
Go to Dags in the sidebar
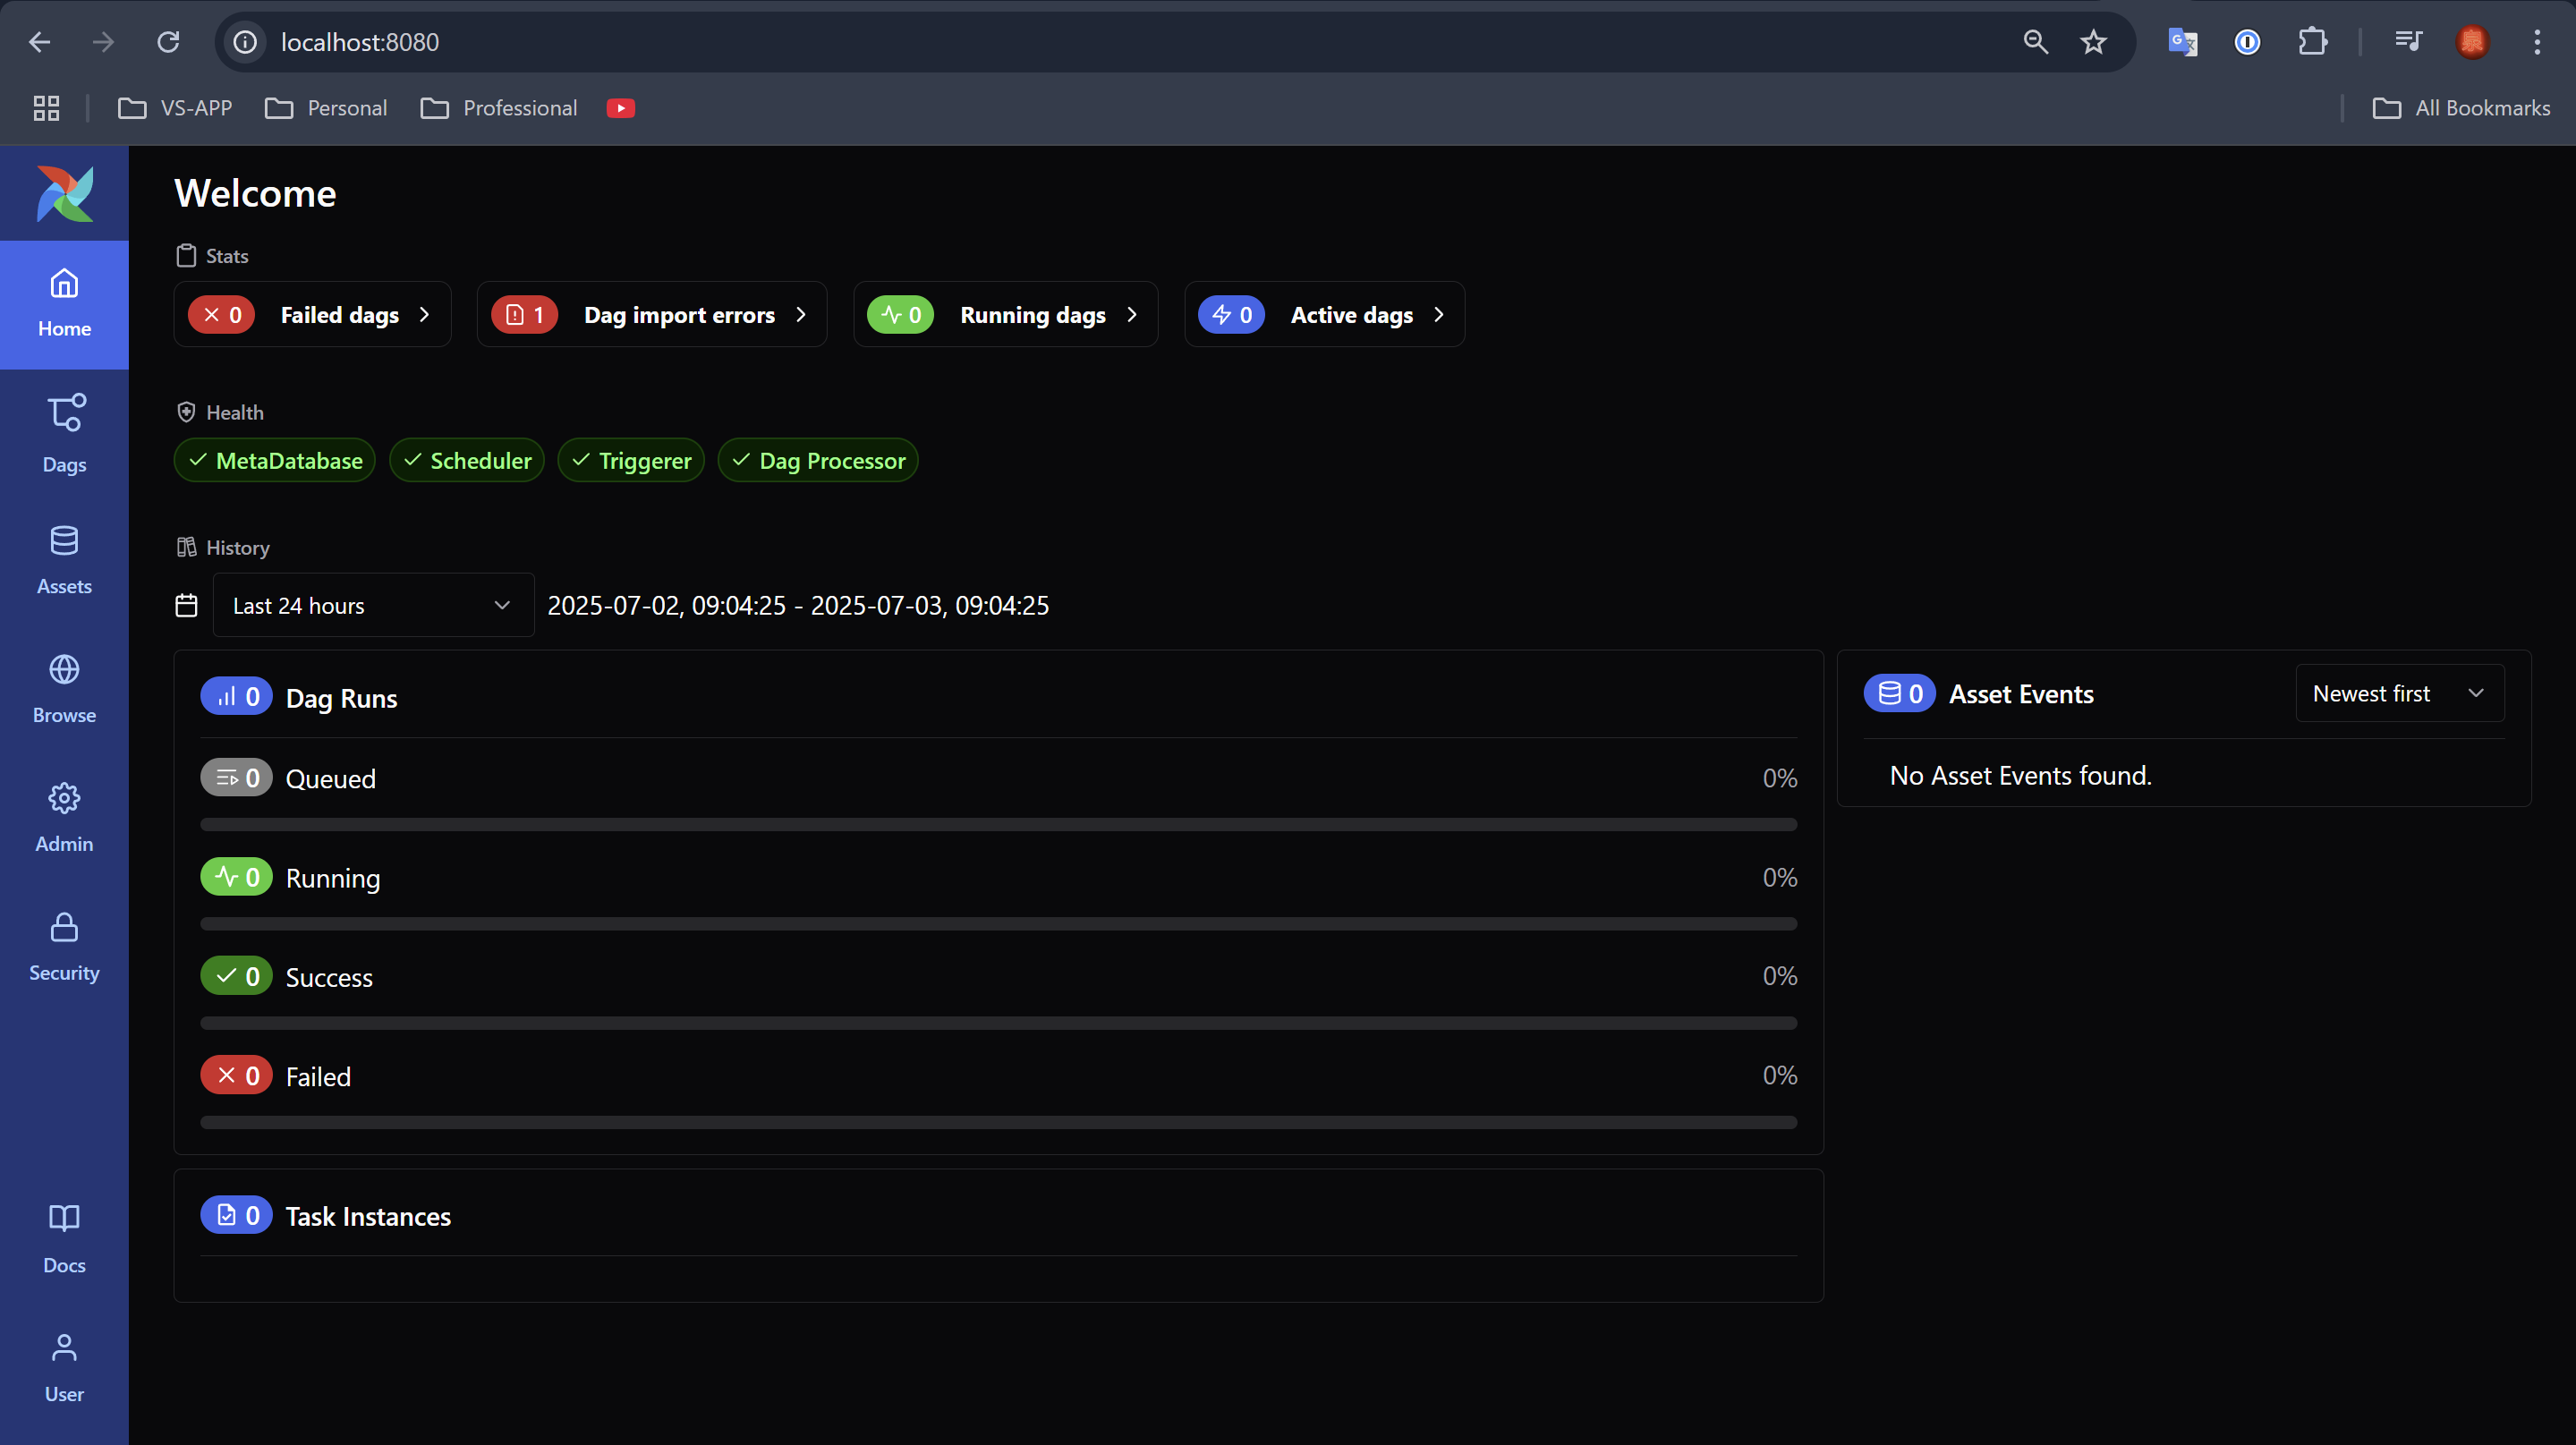pyautogui.click(x=64, y=434)
